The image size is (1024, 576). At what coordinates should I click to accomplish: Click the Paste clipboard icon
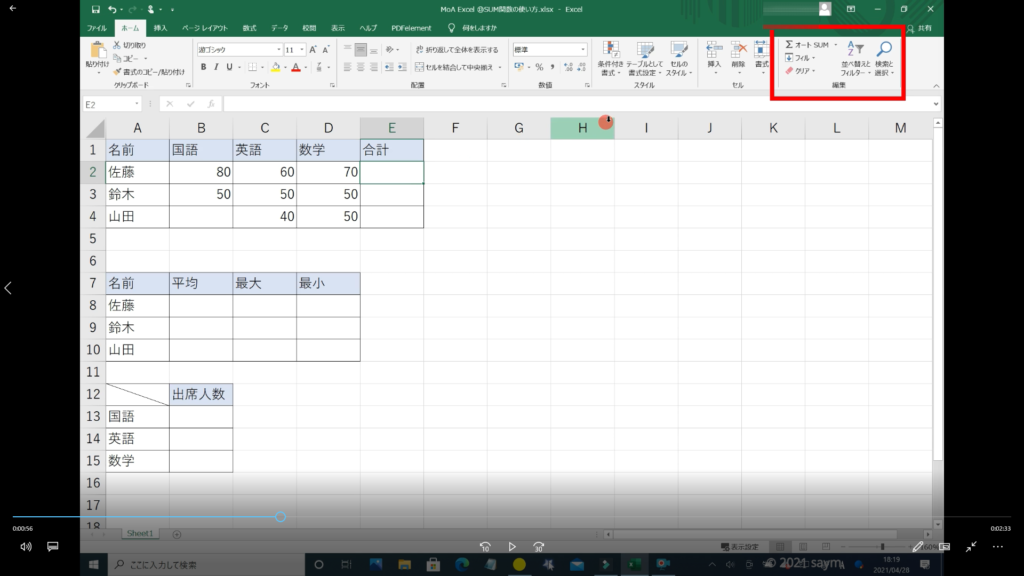[x=97, y=50]
